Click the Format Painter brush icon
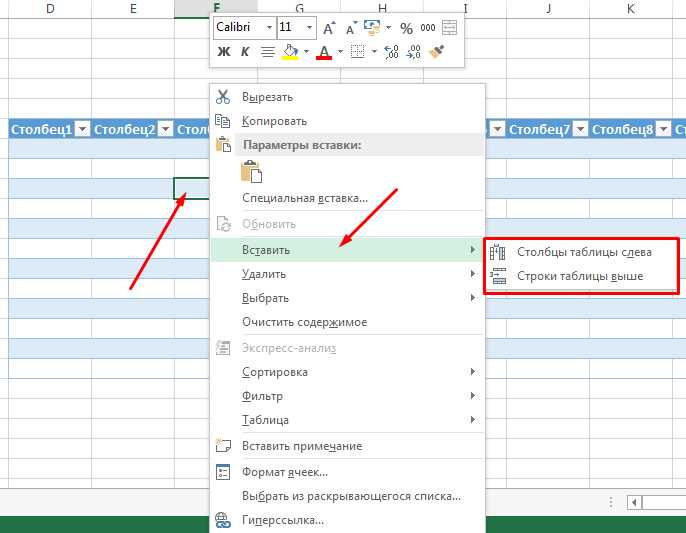The image size is (686, 533). coord(437,52)
